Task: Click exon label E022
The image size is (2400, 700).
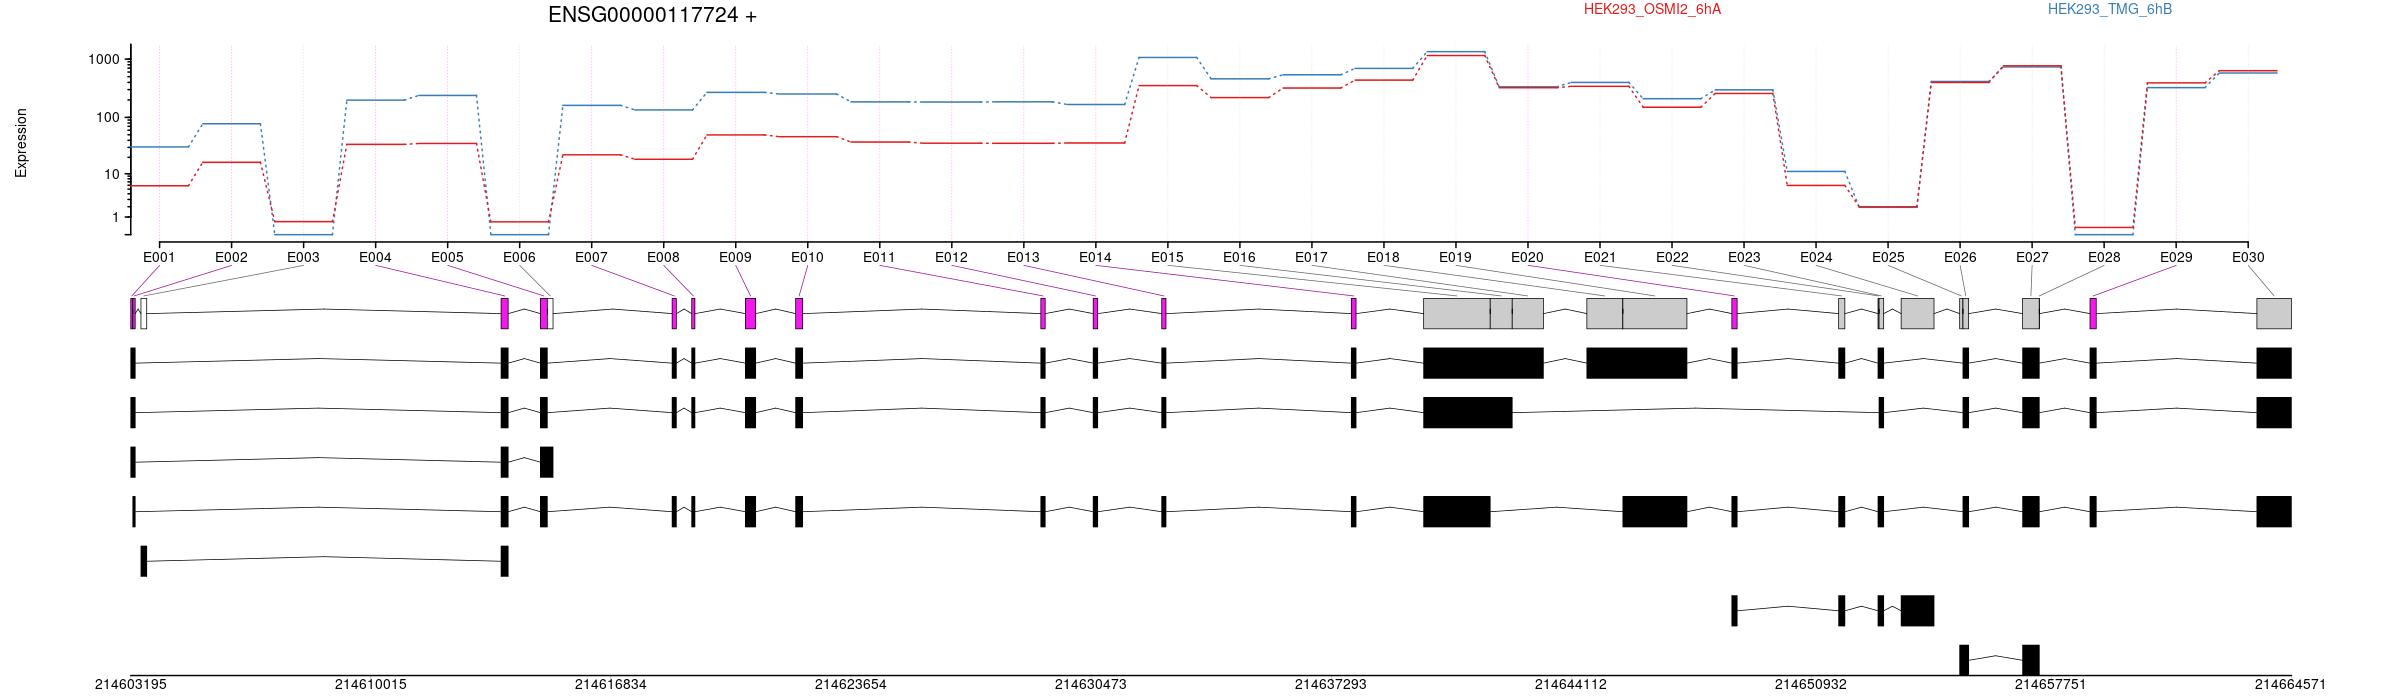Action: pos(1672,257)
